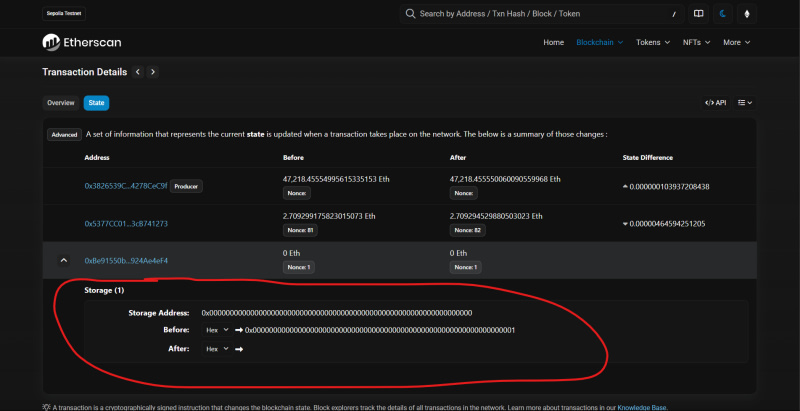The image size is (800, 411).
Task: Change Before value format Hex dropdown
Action: coord(217,330)
